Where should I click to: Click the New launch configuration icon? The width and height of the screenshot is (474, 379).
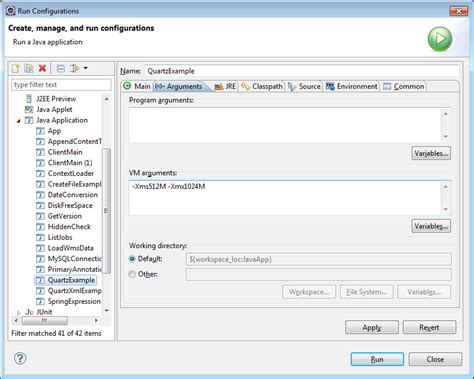pyautogui.click(x=15, y=69)
